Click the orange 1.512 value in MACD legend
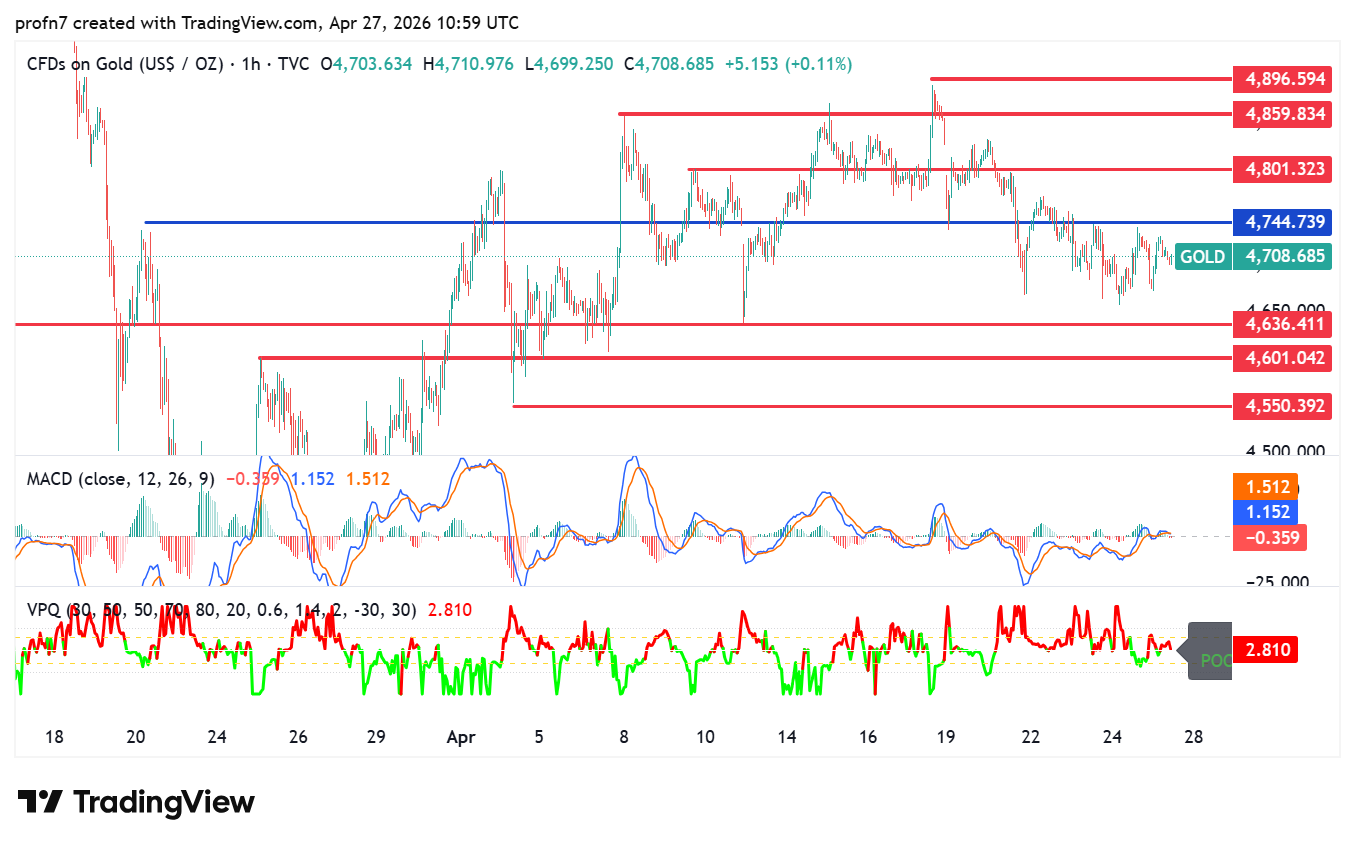 [x=368, y=479]
